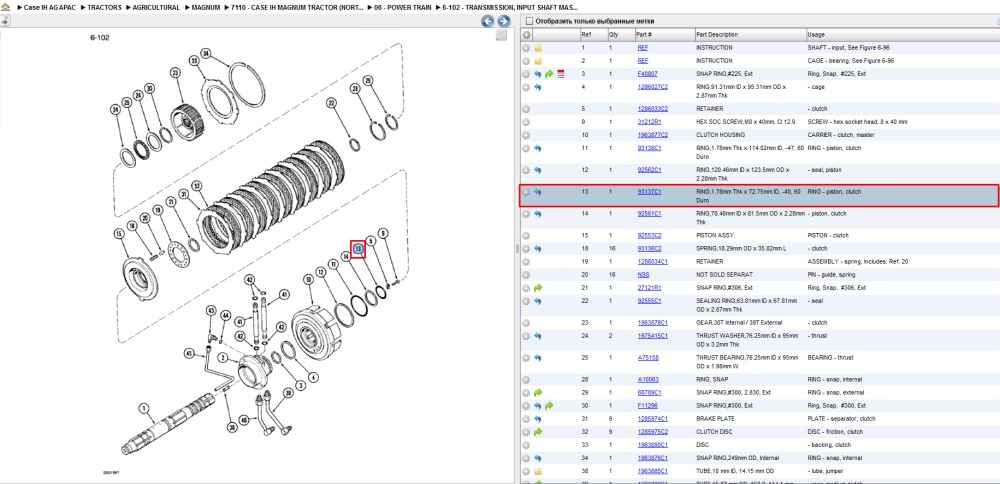Click the blue back arrow in Ref 3 row

point(538,75)
